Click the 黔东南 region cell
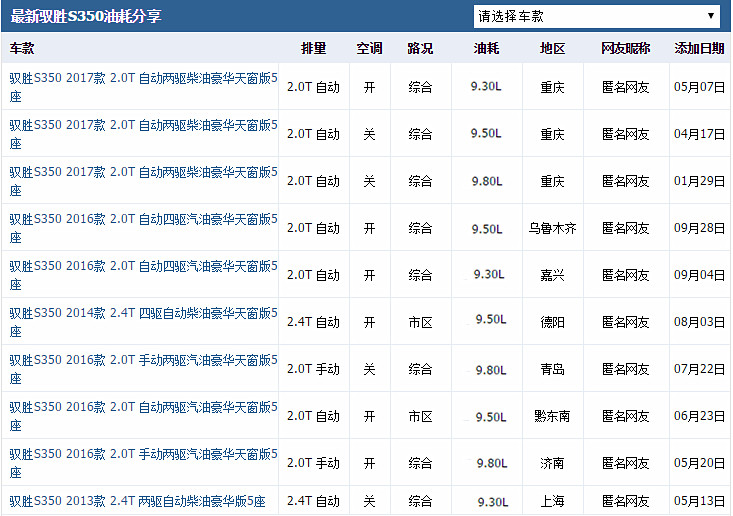 [552, 416]
